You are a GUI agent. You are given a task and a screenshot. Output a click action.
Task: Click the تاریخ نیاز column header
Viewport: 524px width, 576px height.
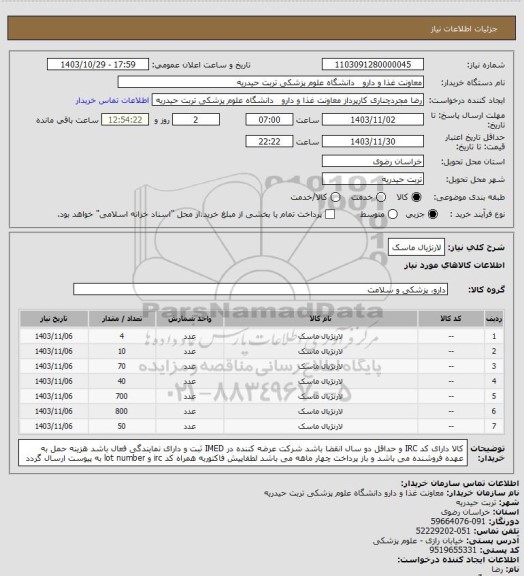[x=54, y=319]
